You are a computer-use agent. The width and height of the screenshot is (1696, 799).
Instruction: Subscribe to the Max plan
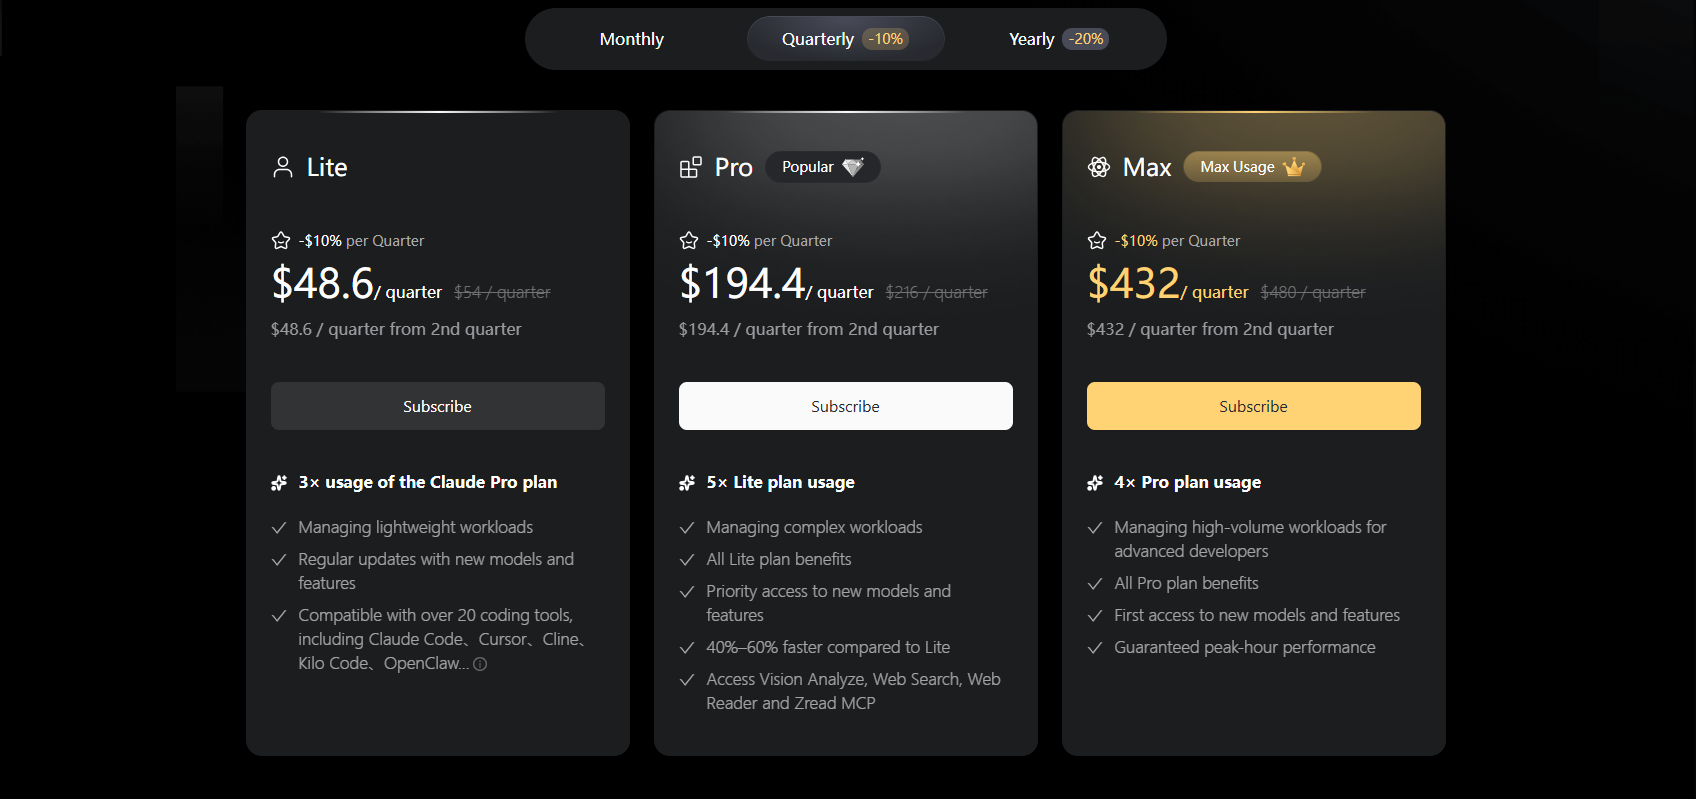[x=1254, y=406]
